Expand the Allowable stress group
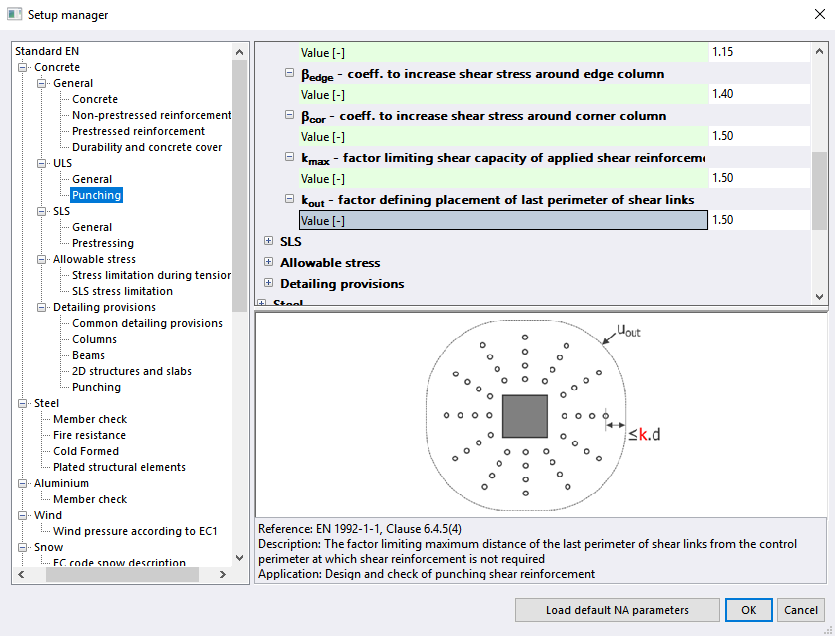The image size is (835, 636). tap(268, 262)
